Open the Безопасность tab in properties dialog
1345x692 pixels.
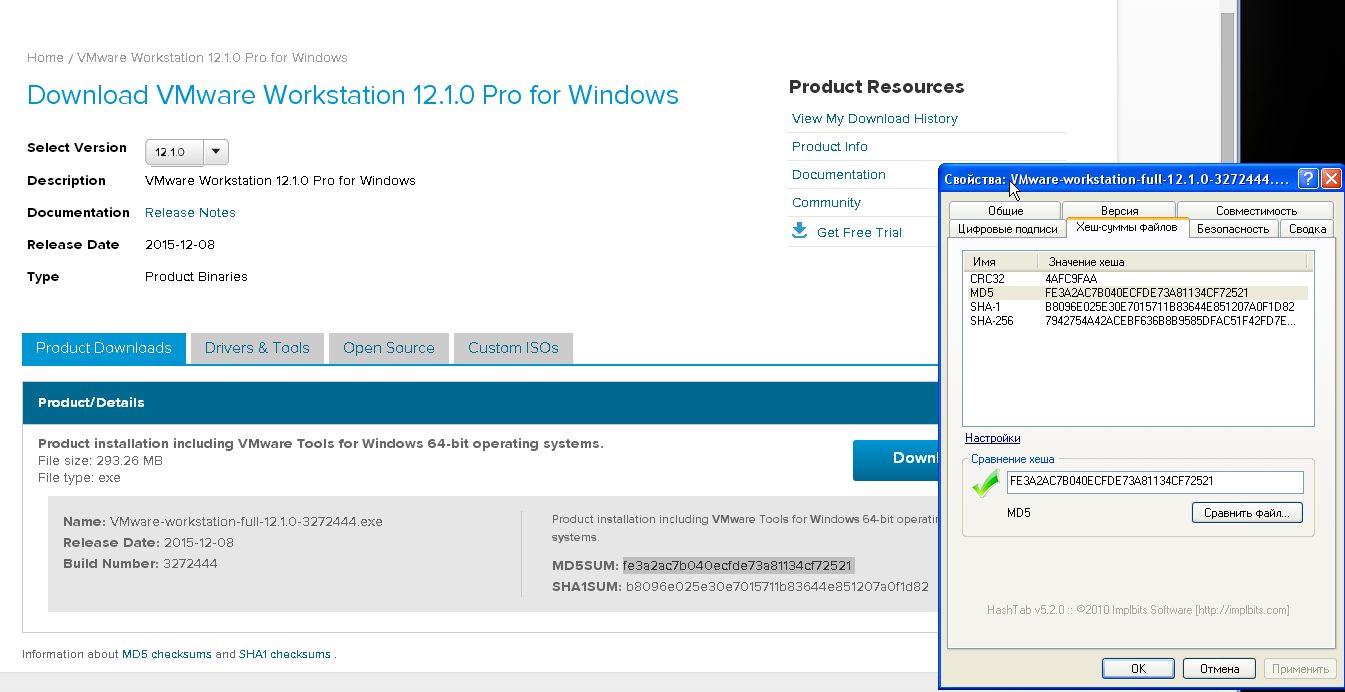[x=1233, y=229]
